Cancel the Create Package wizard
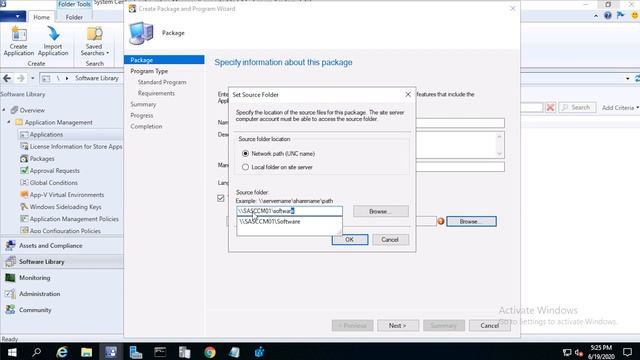The height and width of the screenshot is (360, 640). click(489, 325)
